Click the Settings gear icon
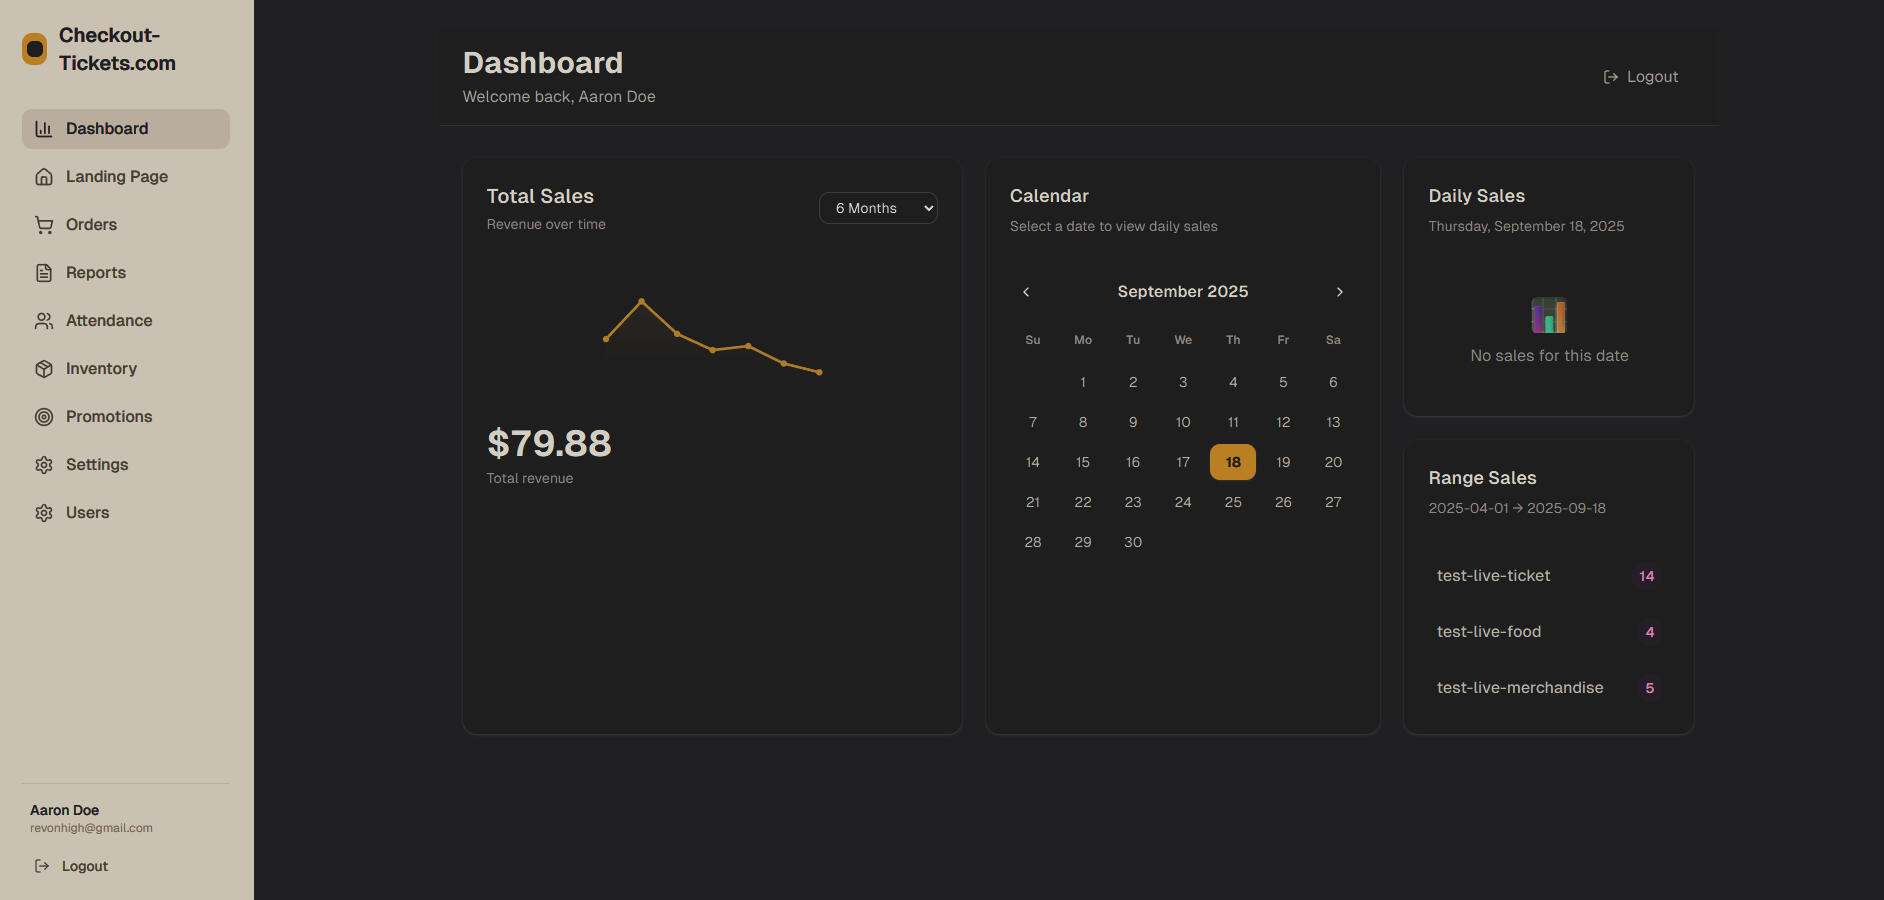The height and width of the screenshot is (900, 1884). coord(44,465)
